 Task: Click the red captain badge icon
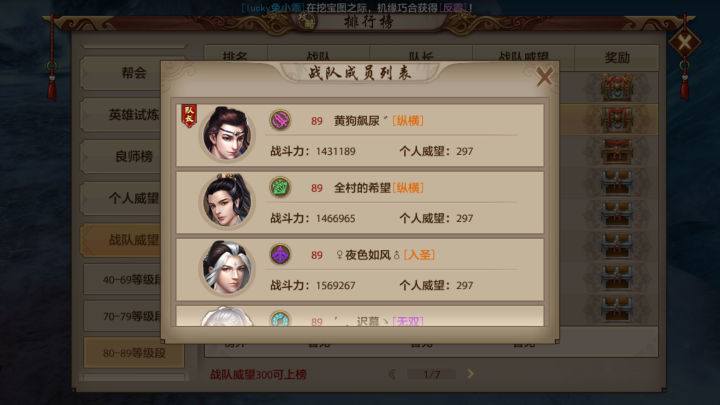(x=189, y=115)
